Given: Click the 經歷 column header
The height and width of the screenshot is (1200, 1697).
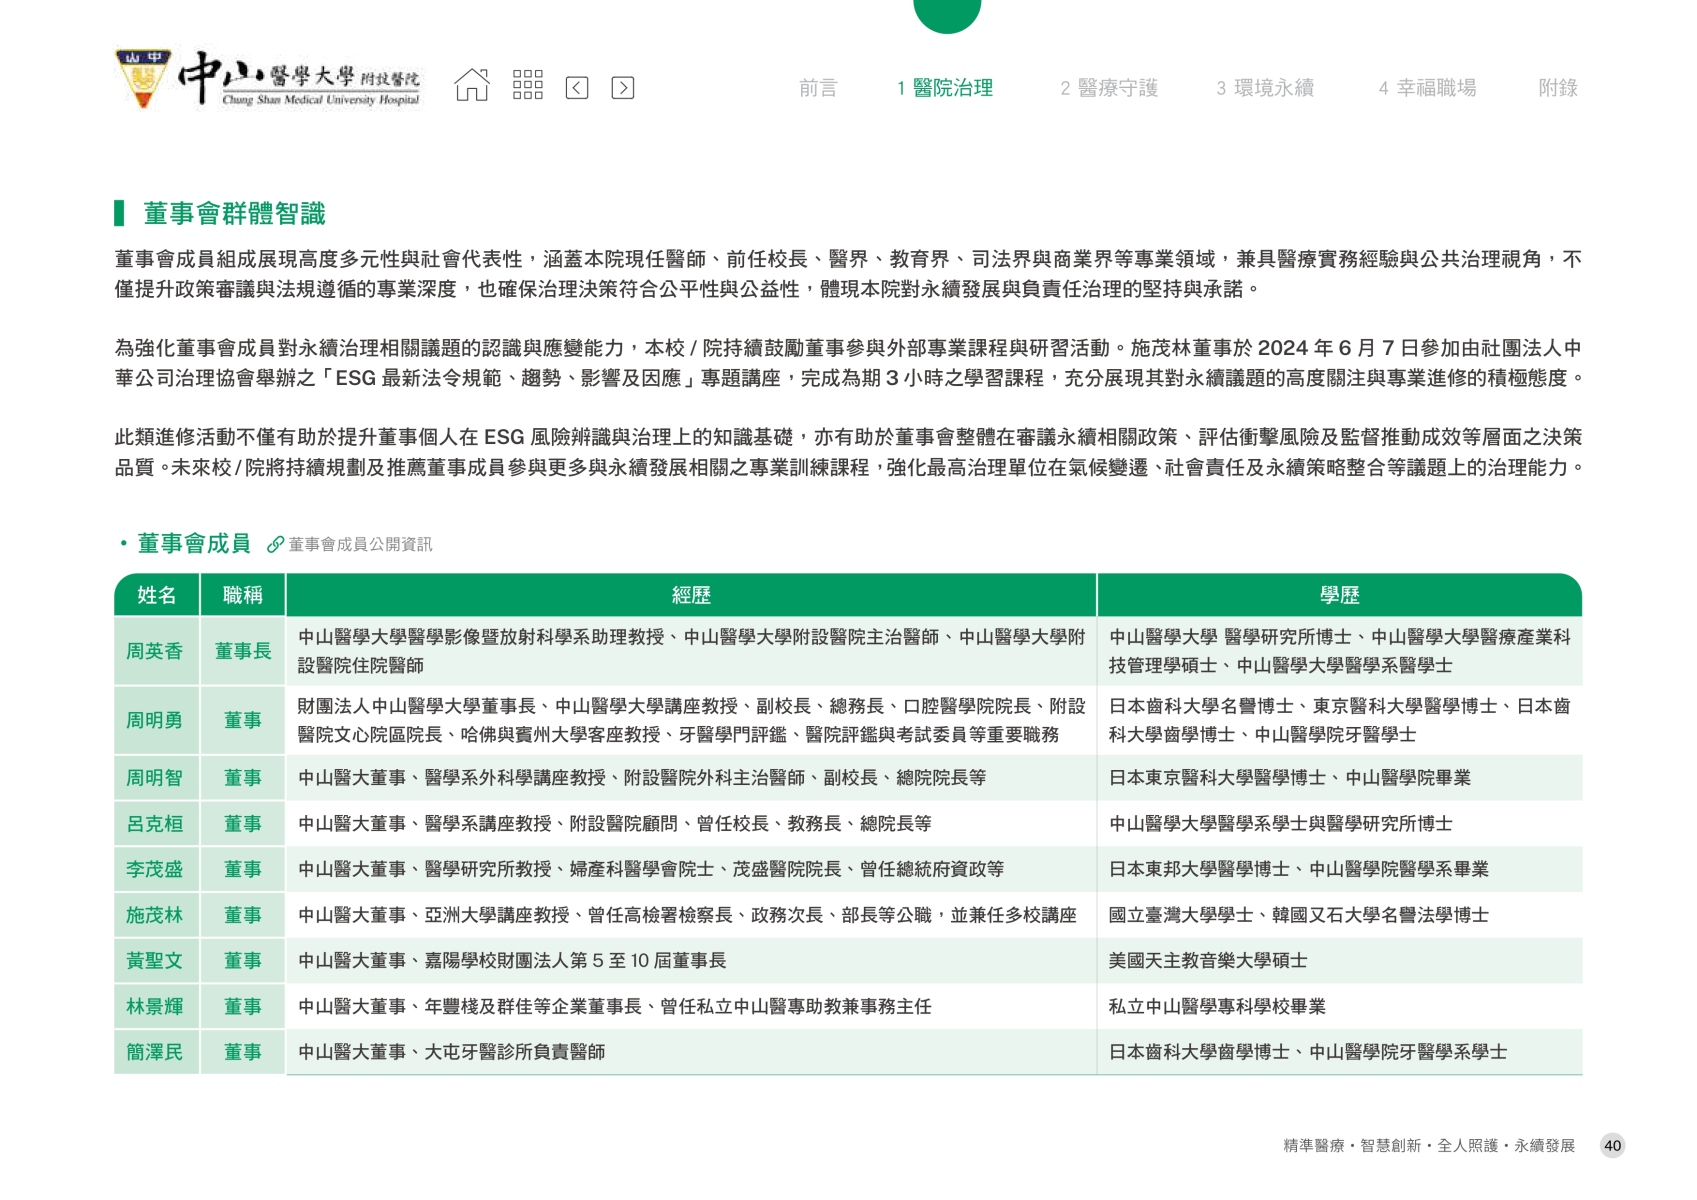Looking at the screenshot, I should [691, 595].
